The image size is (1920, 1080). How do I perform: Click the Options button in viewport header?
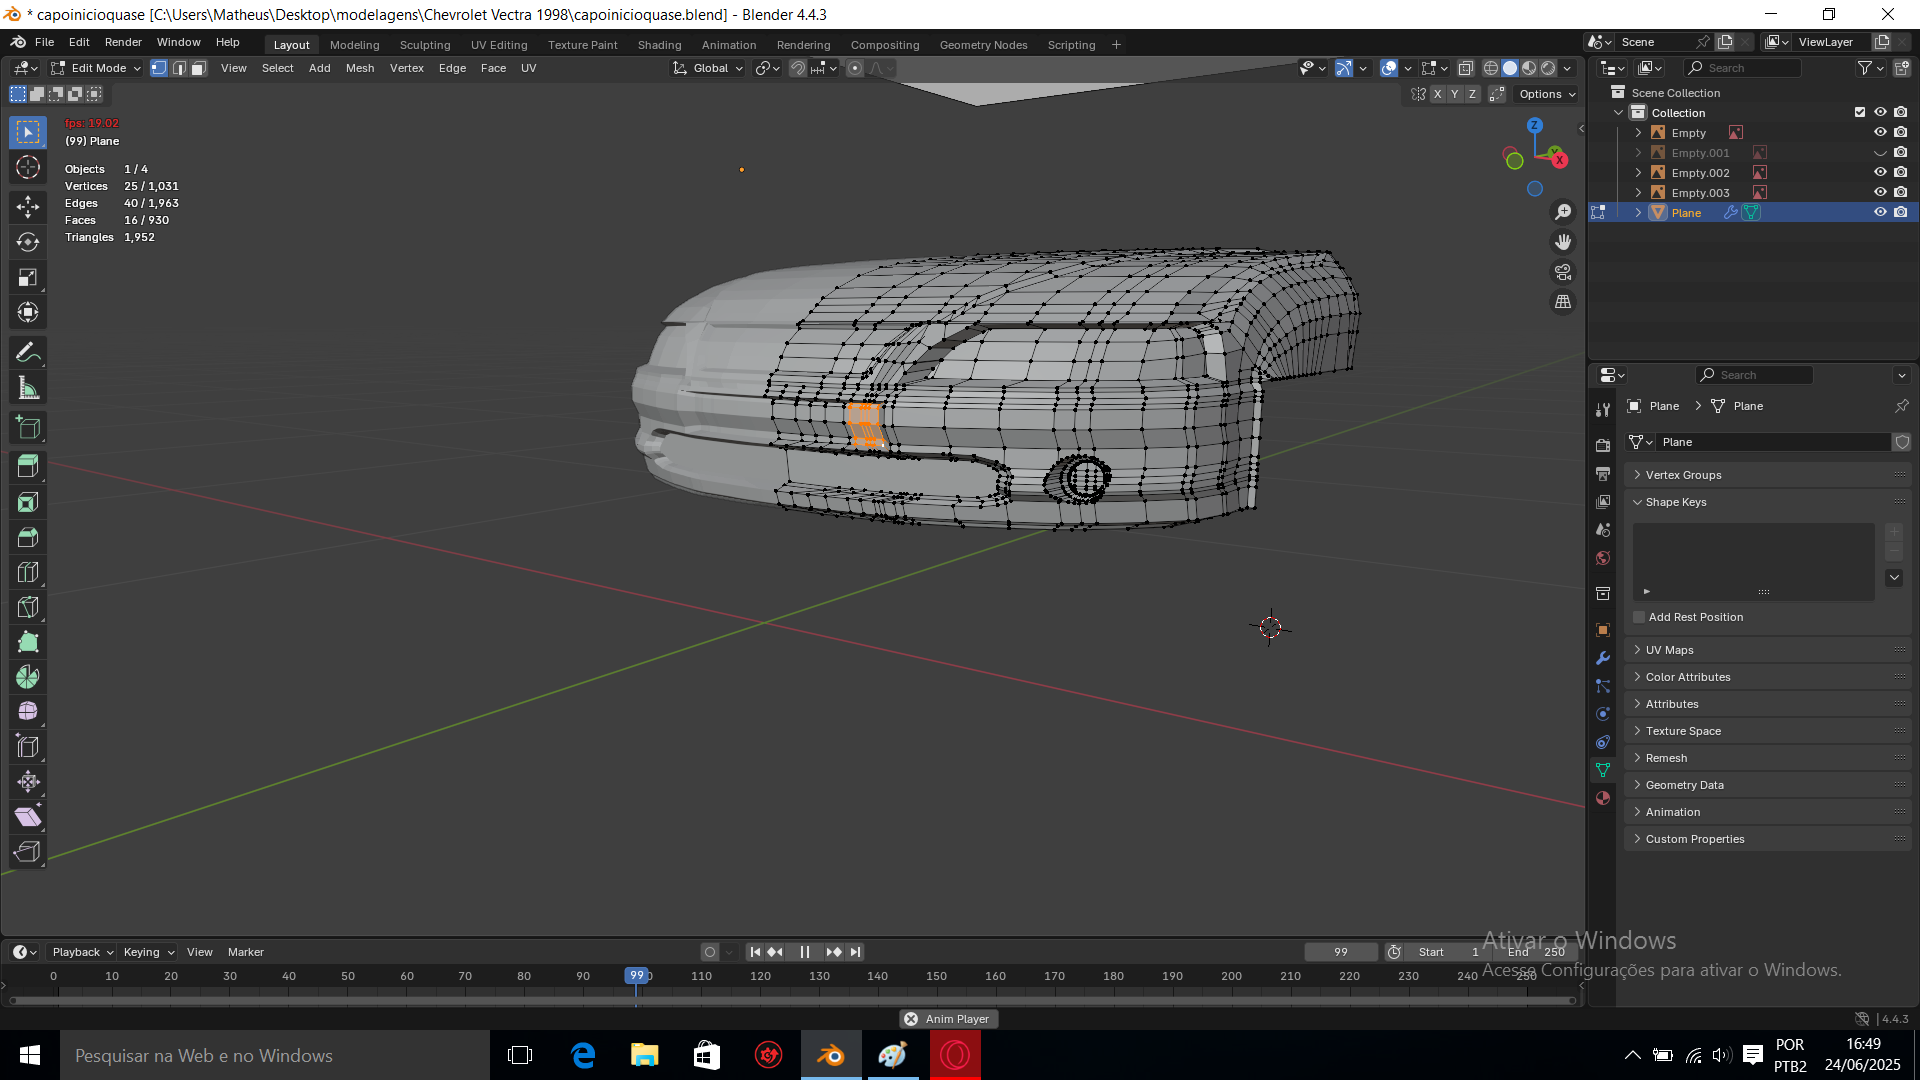coord(1546,94)
